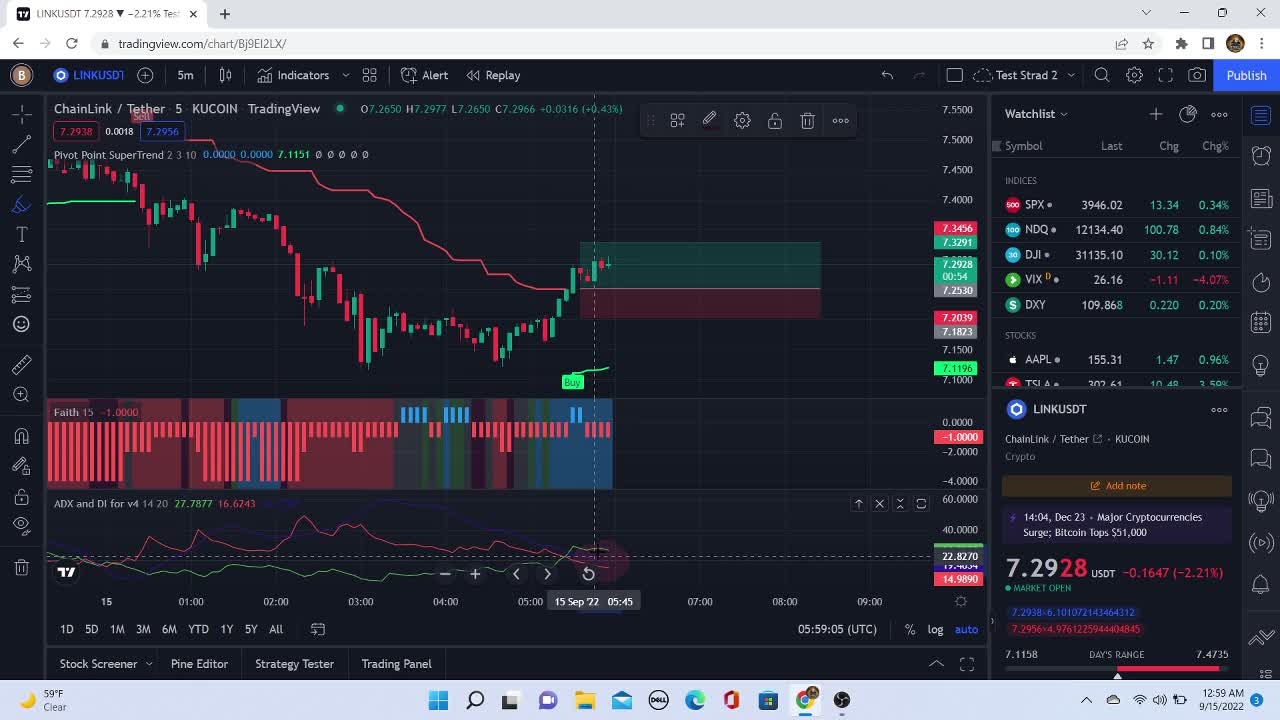
Task: Select the ruler measure tool
Action: 21,365
